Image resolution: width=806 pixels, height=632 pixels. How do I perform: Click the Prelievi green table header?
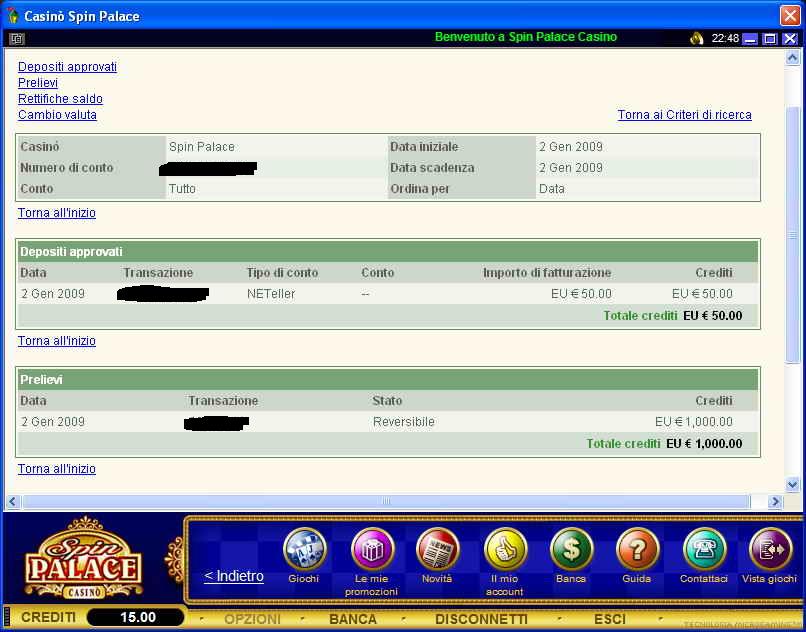tap(388, 380)
